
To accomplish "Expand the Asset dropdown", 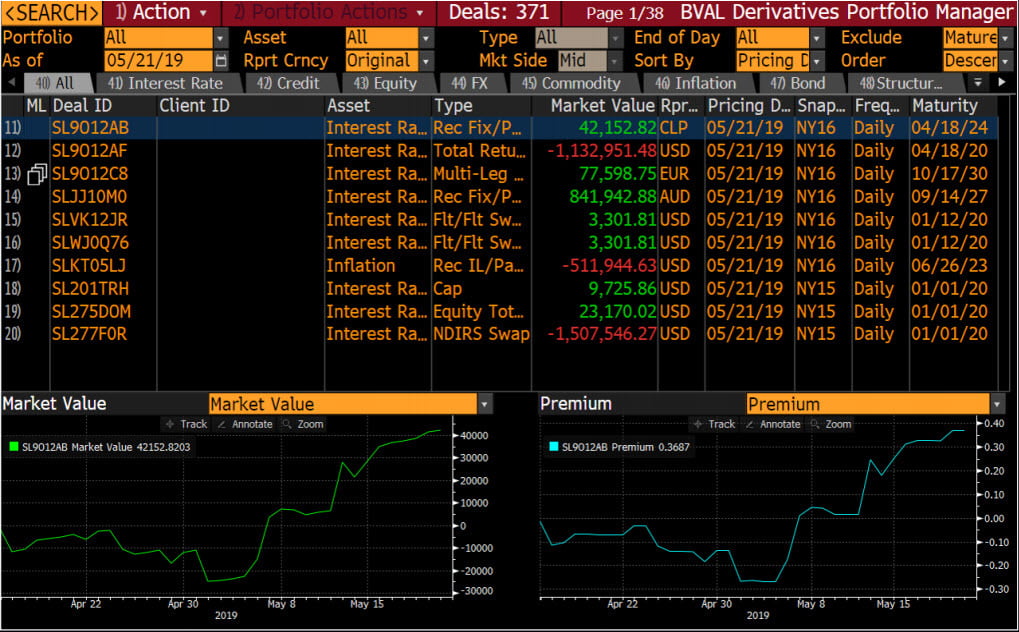I will 426,38.
